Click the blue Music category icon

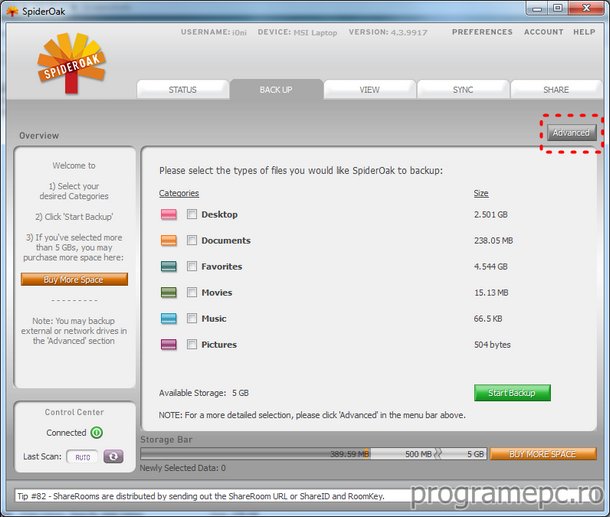168,319
